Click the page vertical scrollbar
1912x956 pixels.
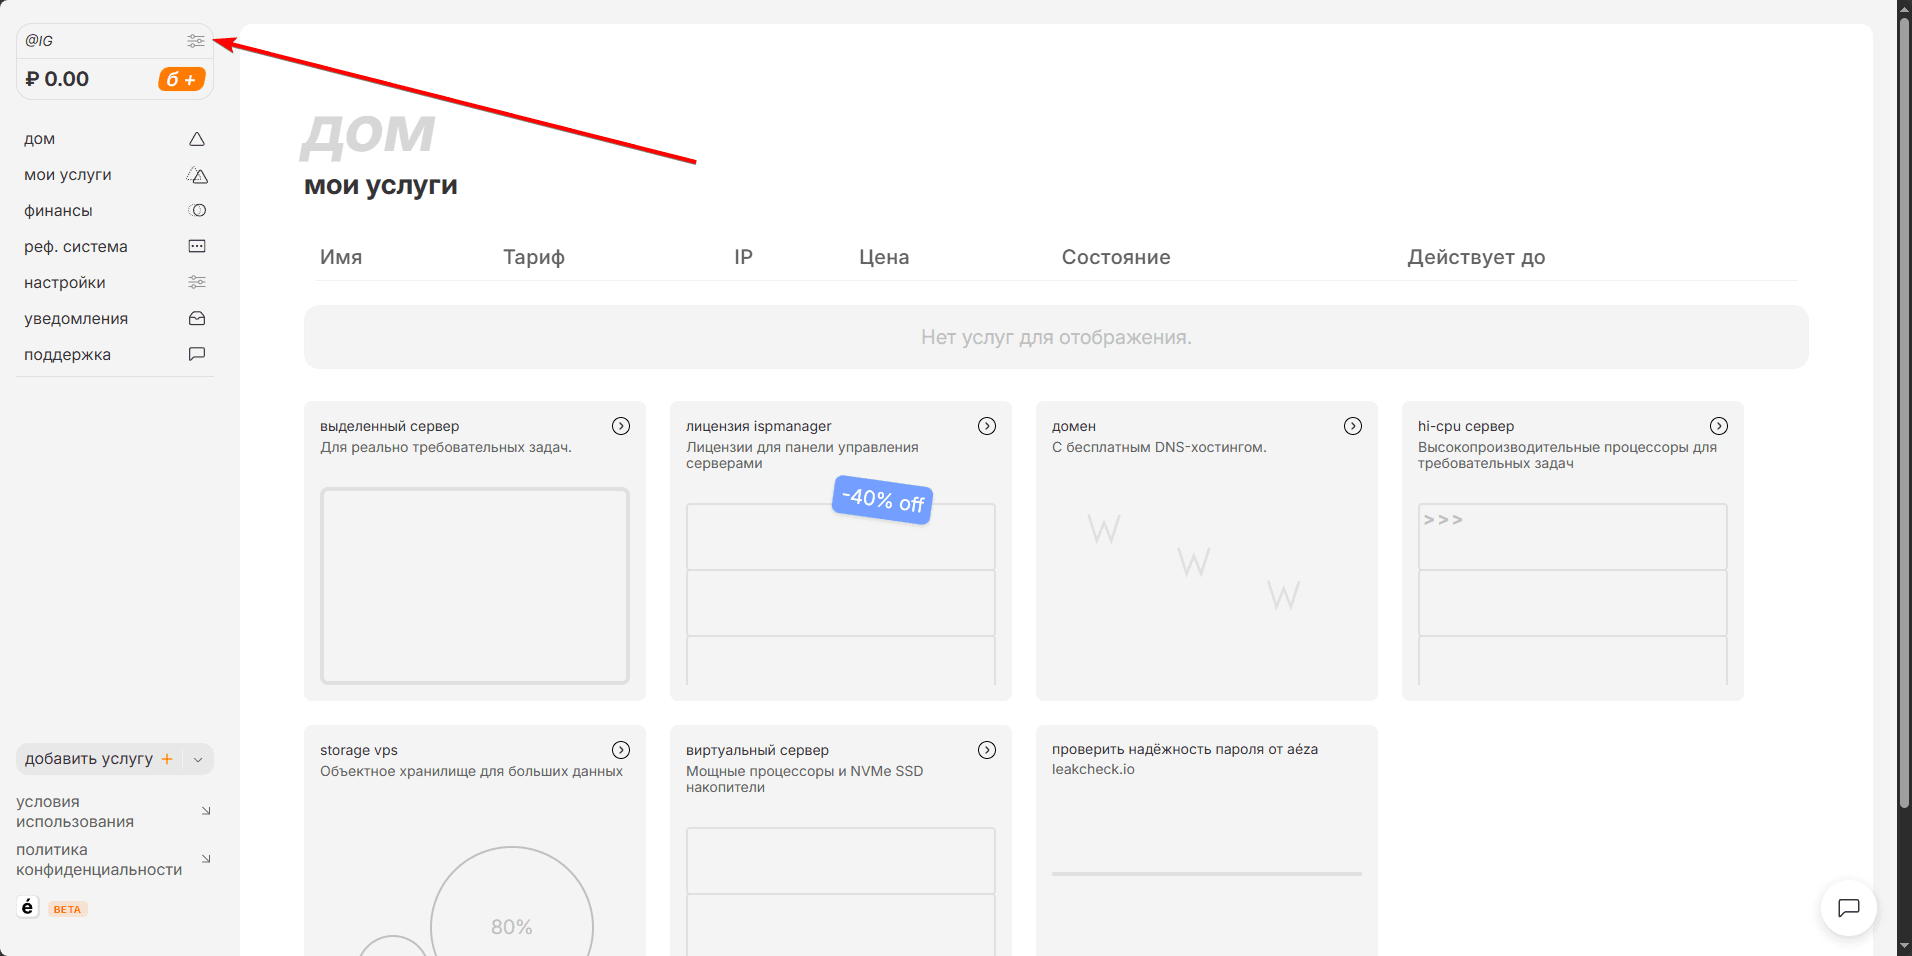1904,400
